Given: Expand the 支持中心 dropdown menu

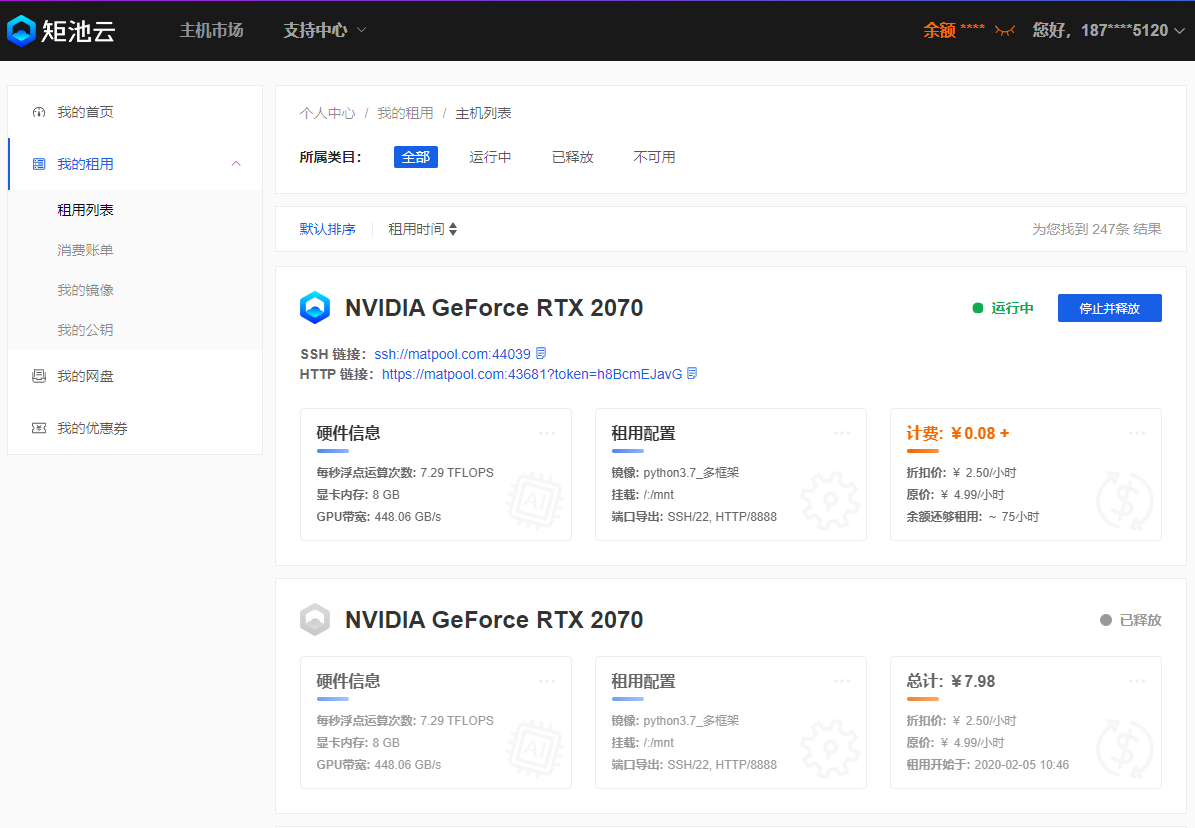Looking at the screenshot, I should tap(325, 30).
